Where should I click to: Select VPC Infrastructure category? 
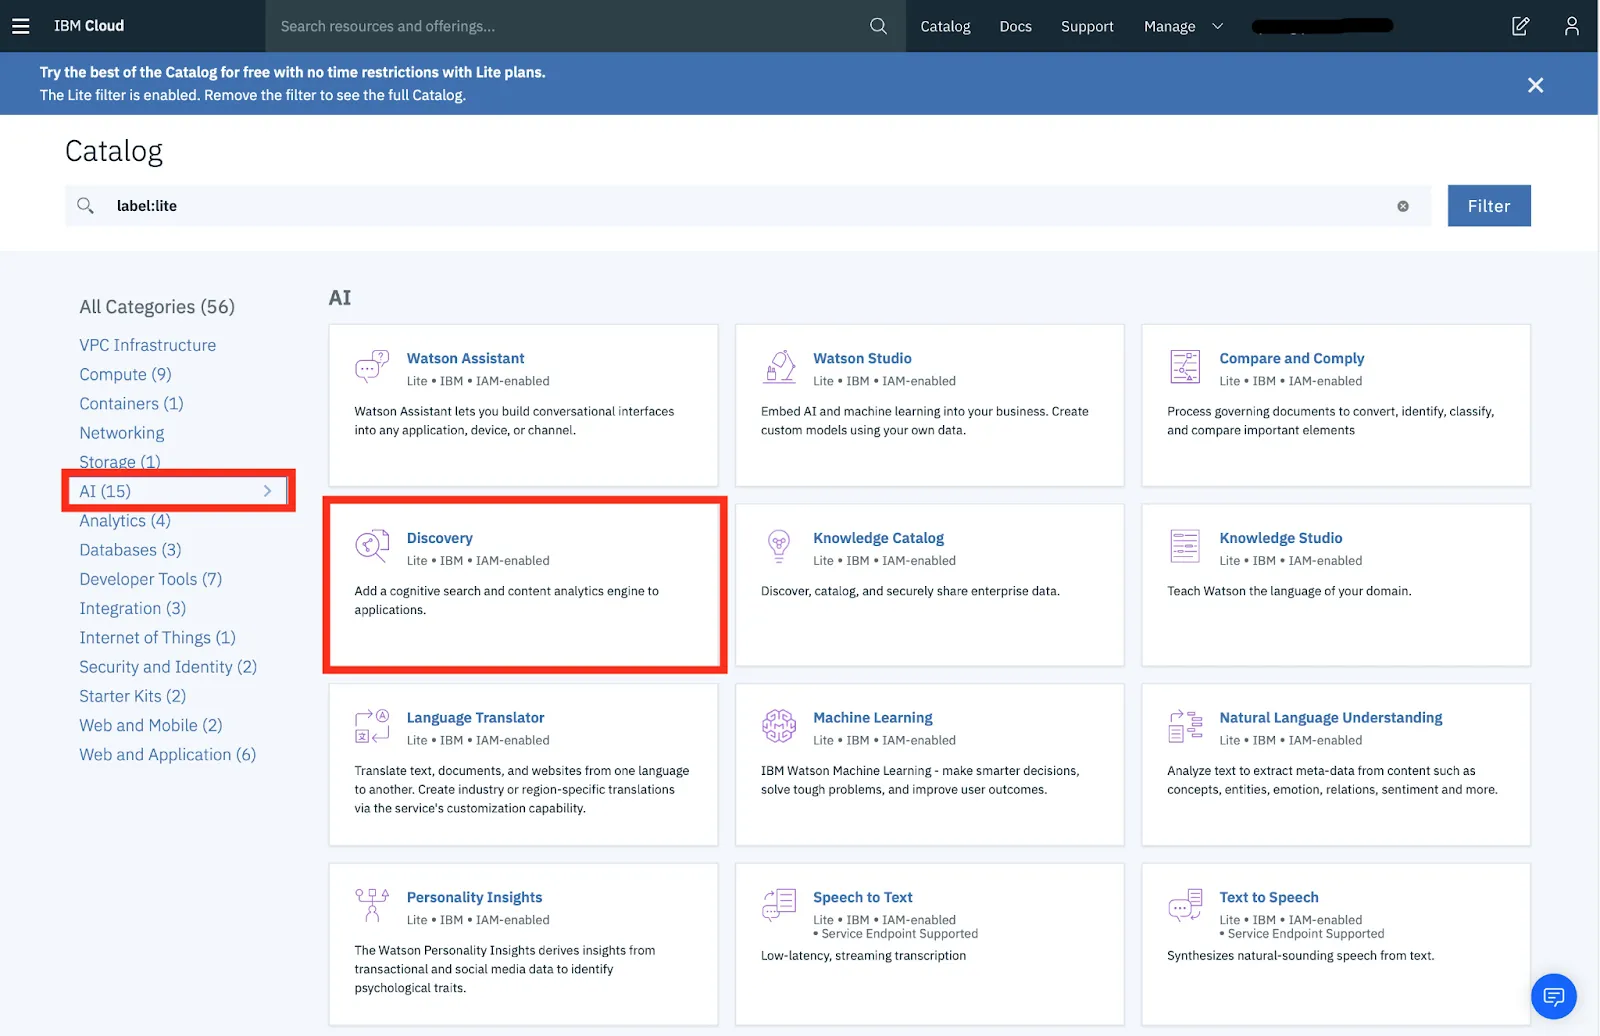click(x=148, y=345)
